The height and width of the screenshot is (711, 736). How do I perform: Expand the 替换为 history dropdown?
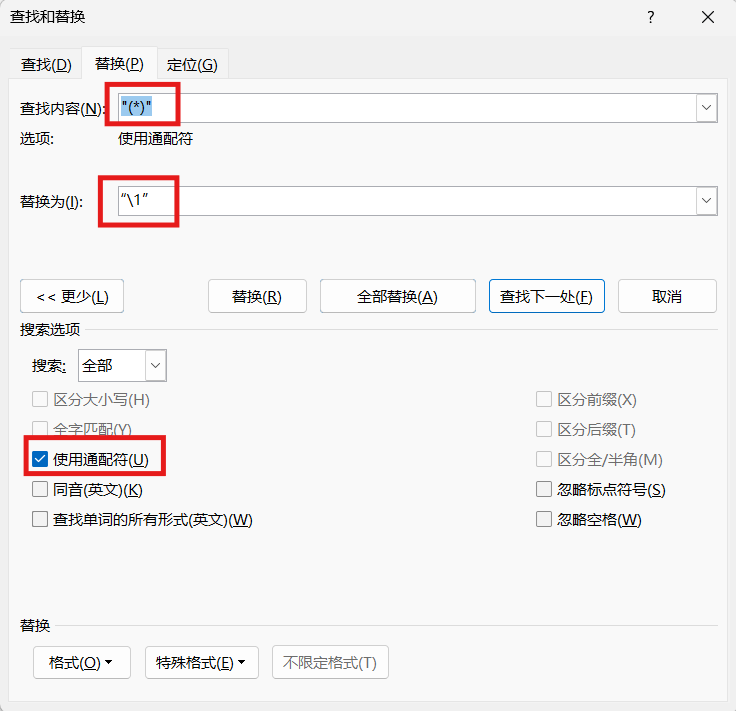tap(707, 201)
